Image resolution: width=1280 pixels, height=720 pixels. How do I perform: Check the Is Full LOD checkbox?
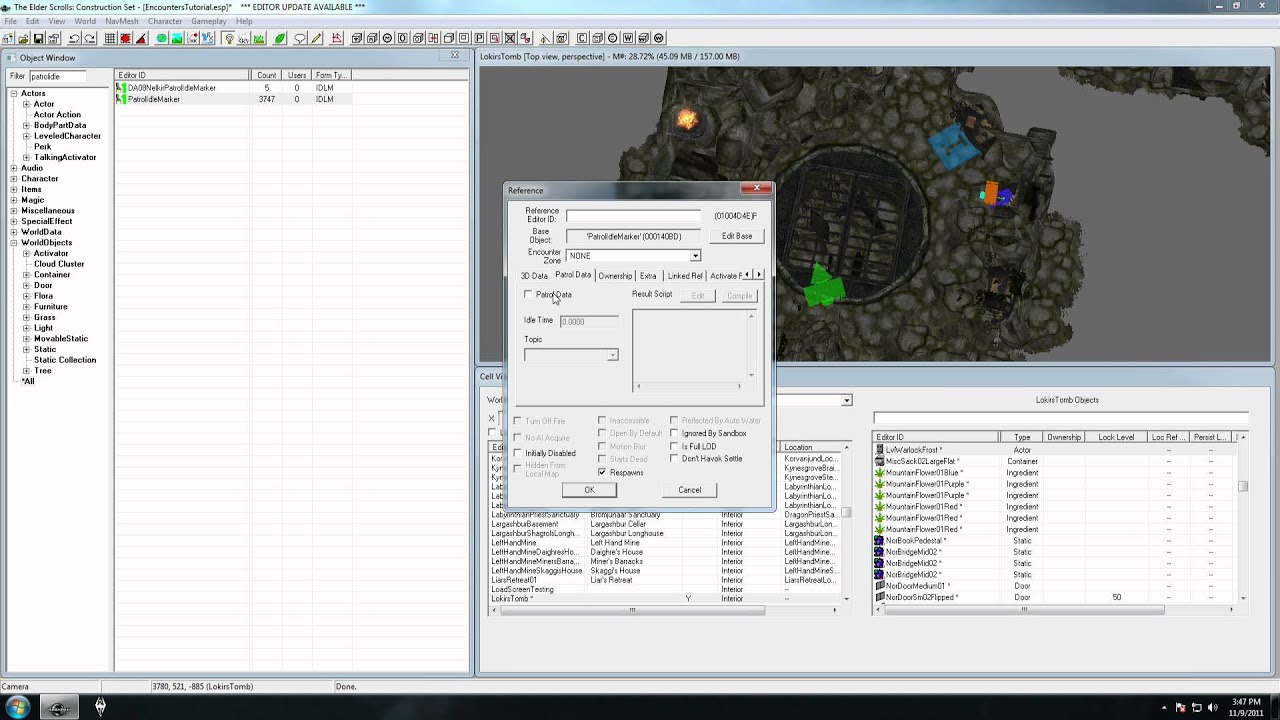pyautogui.click(x=674, y=446)
